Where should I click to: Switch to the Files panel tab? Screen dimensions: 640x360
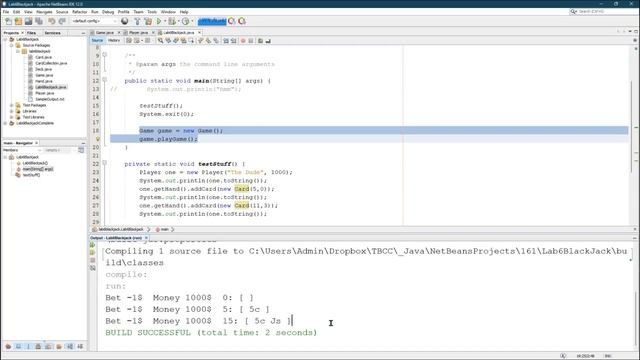point(31,33)
